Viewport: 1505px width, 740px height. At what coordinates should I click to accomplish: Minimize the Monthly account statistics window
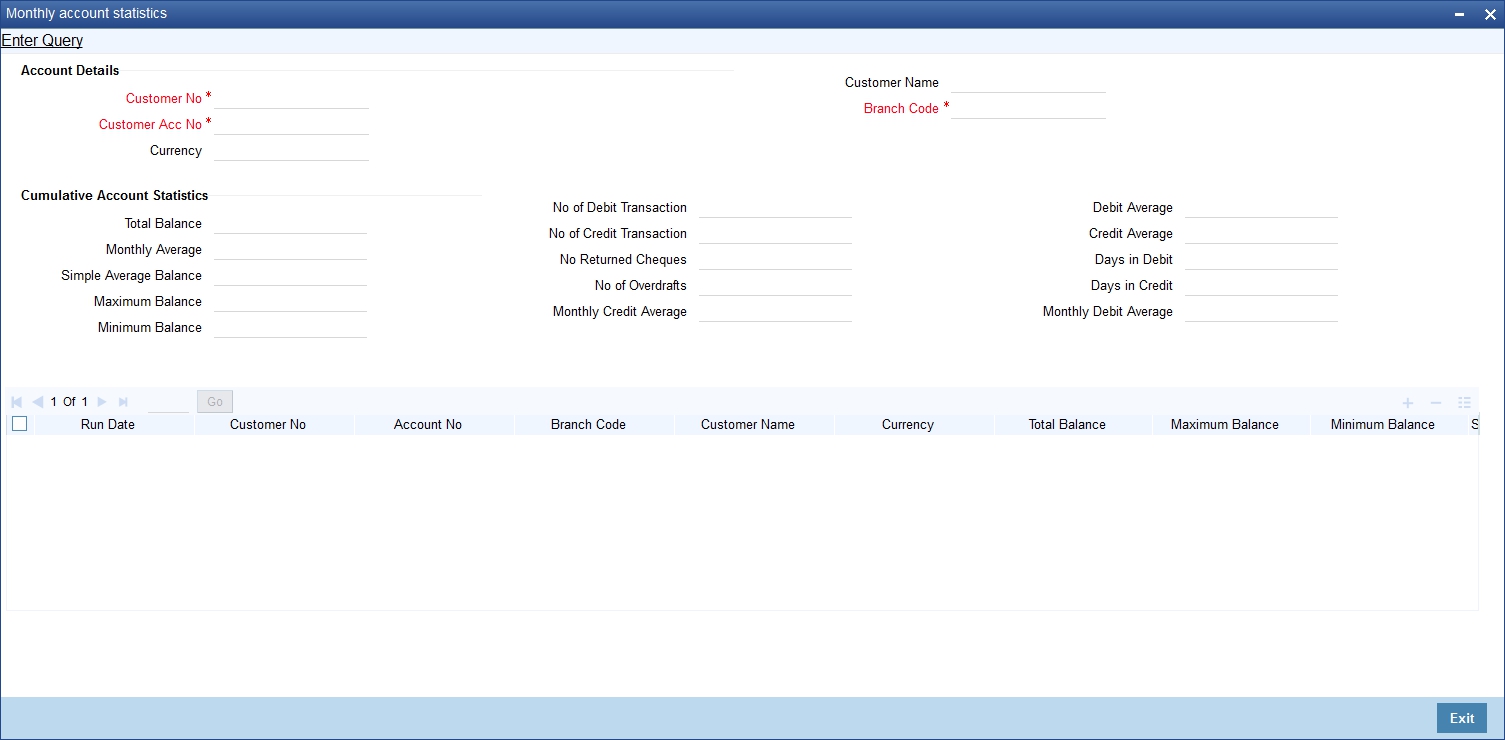(1460, 14)
